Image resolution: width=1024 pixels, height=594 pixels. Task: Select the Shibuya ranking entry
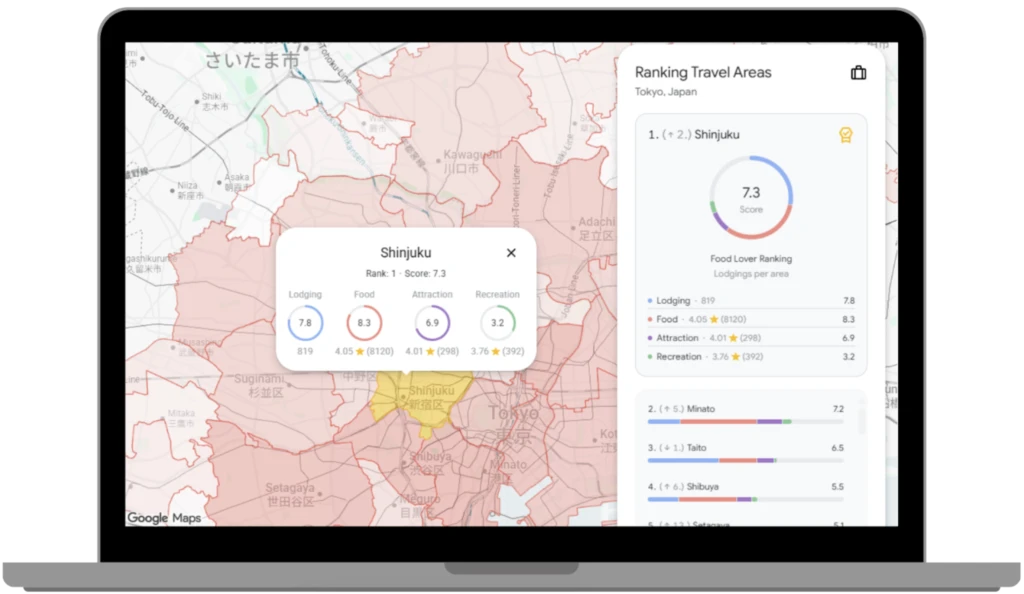[745, 487]
